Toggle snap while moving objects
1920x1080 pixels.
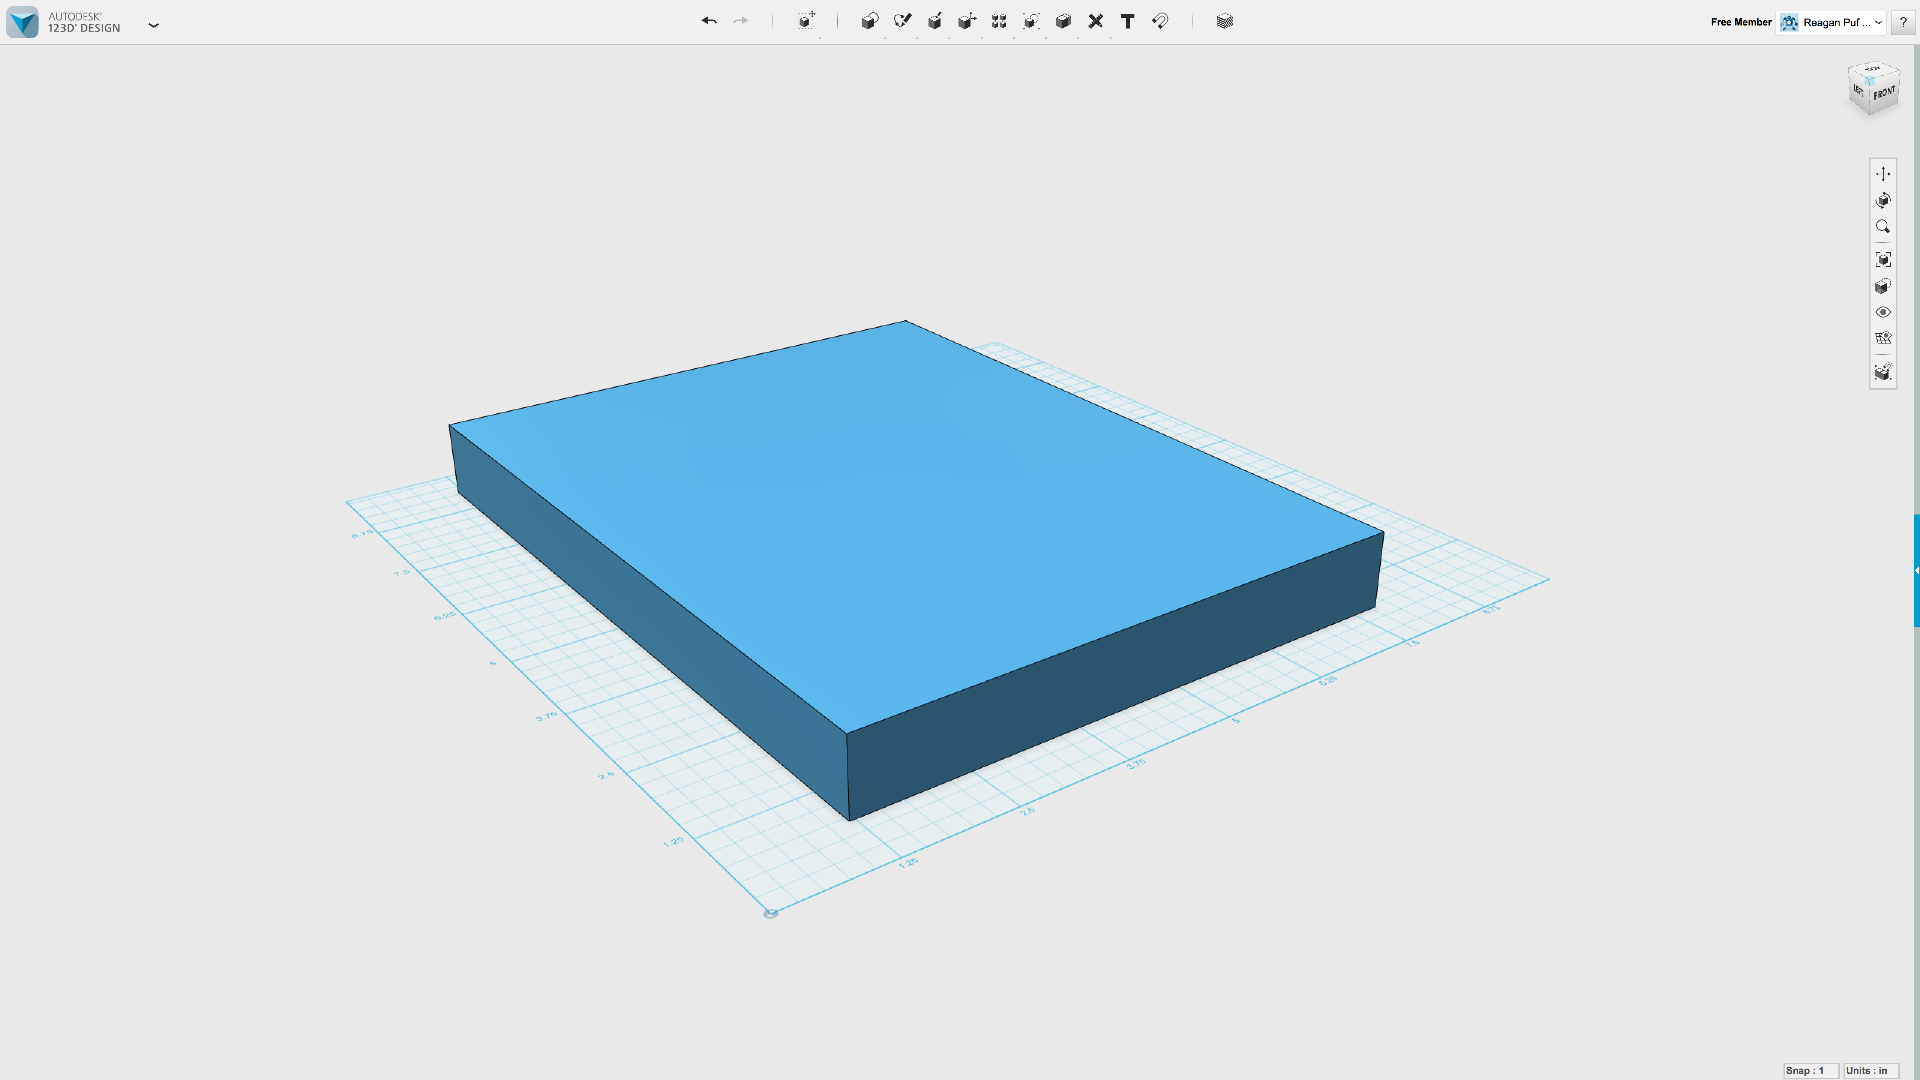[1883, 372]
